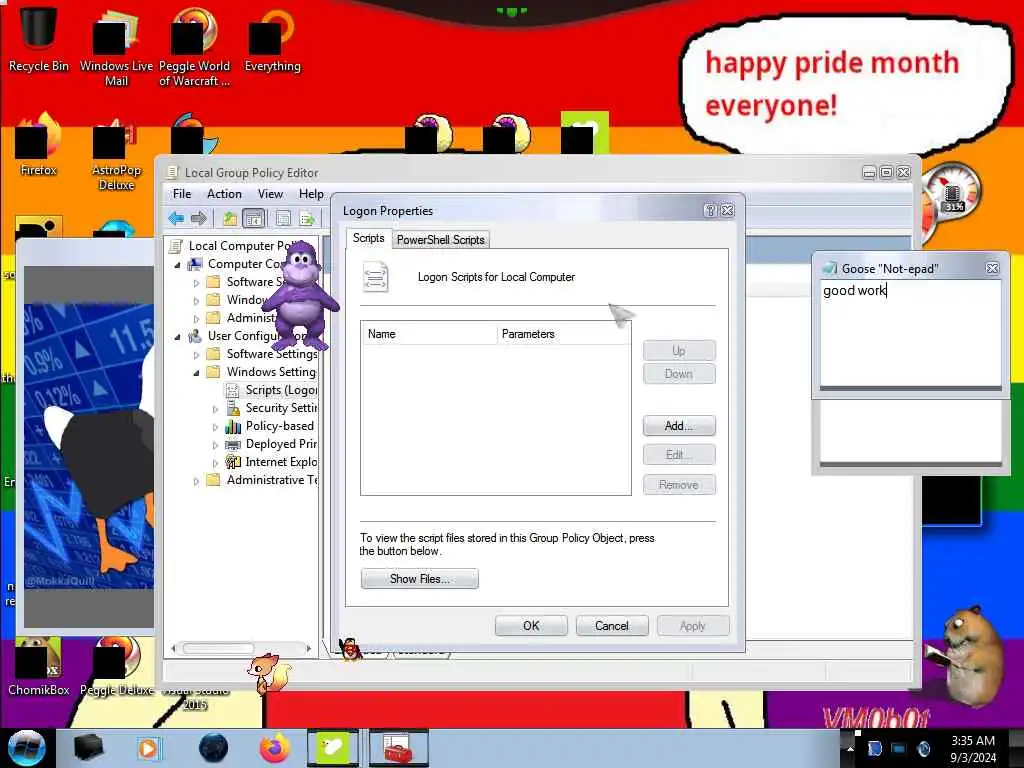Click the Logon Properties help question mark
This screenshot has height=768, width=1024.
(711, 210)
